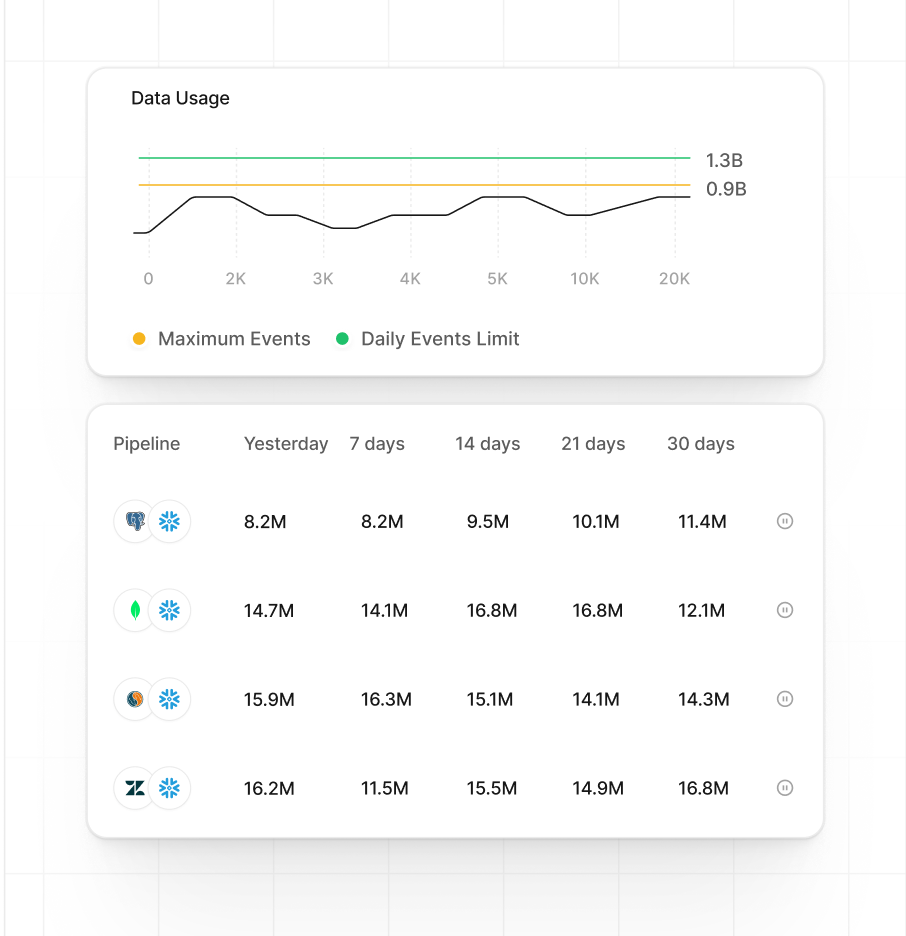Click the 1.3B limit label on the chart

click(726, 160)
